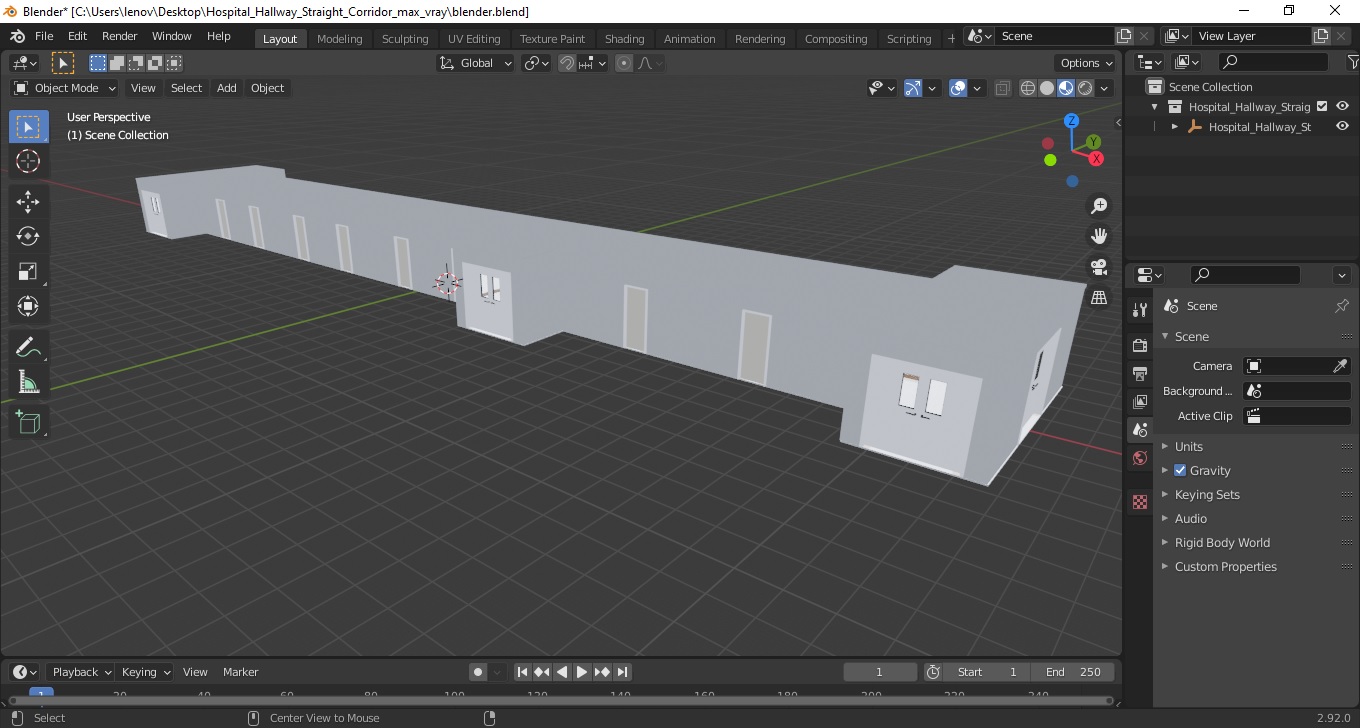Screen dimensions: 1360x728
Task: Switch orthographic/perspective grid icon
Action: point(1099,298)
